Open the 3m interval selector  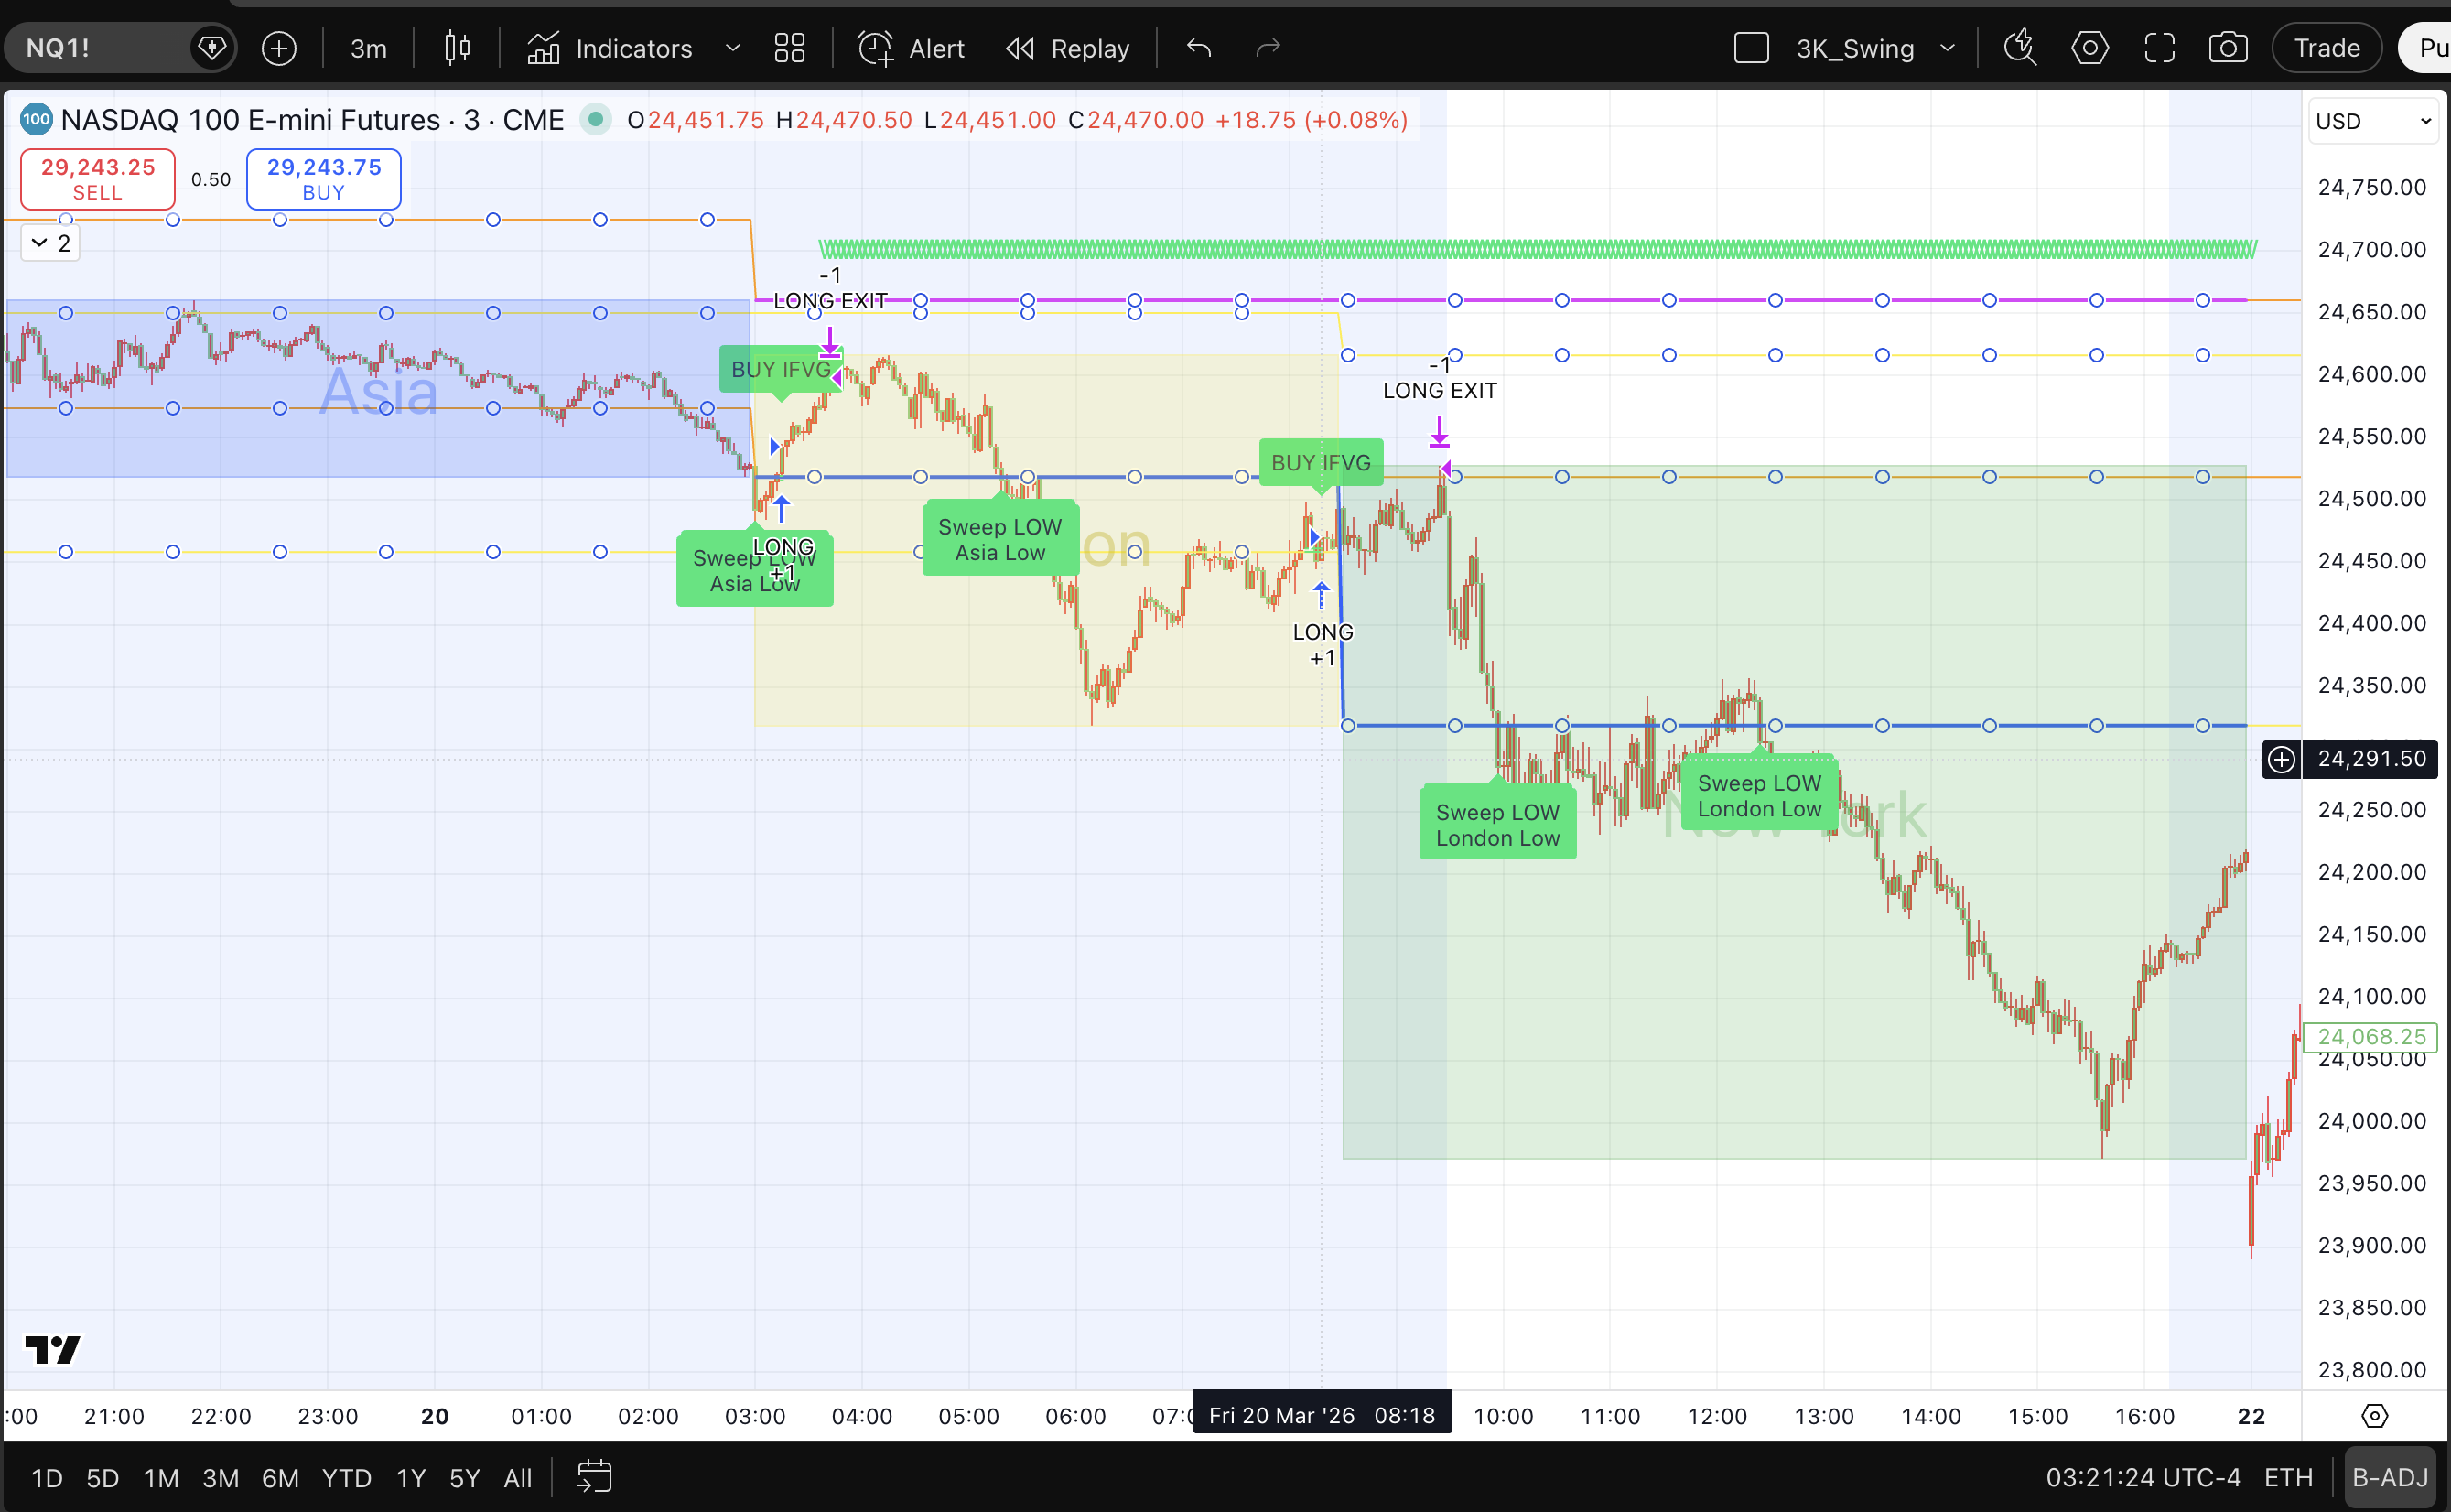[x=368, y=48]
